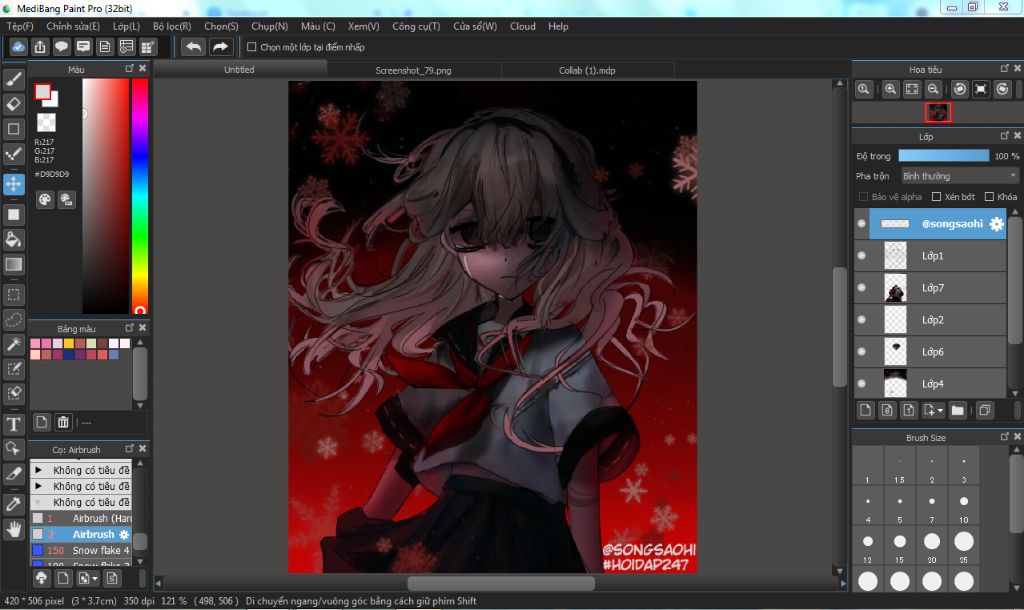The image size is (1024, 610).
Task: Open the color palette wheel icon
Action: (x=44, y=200)
